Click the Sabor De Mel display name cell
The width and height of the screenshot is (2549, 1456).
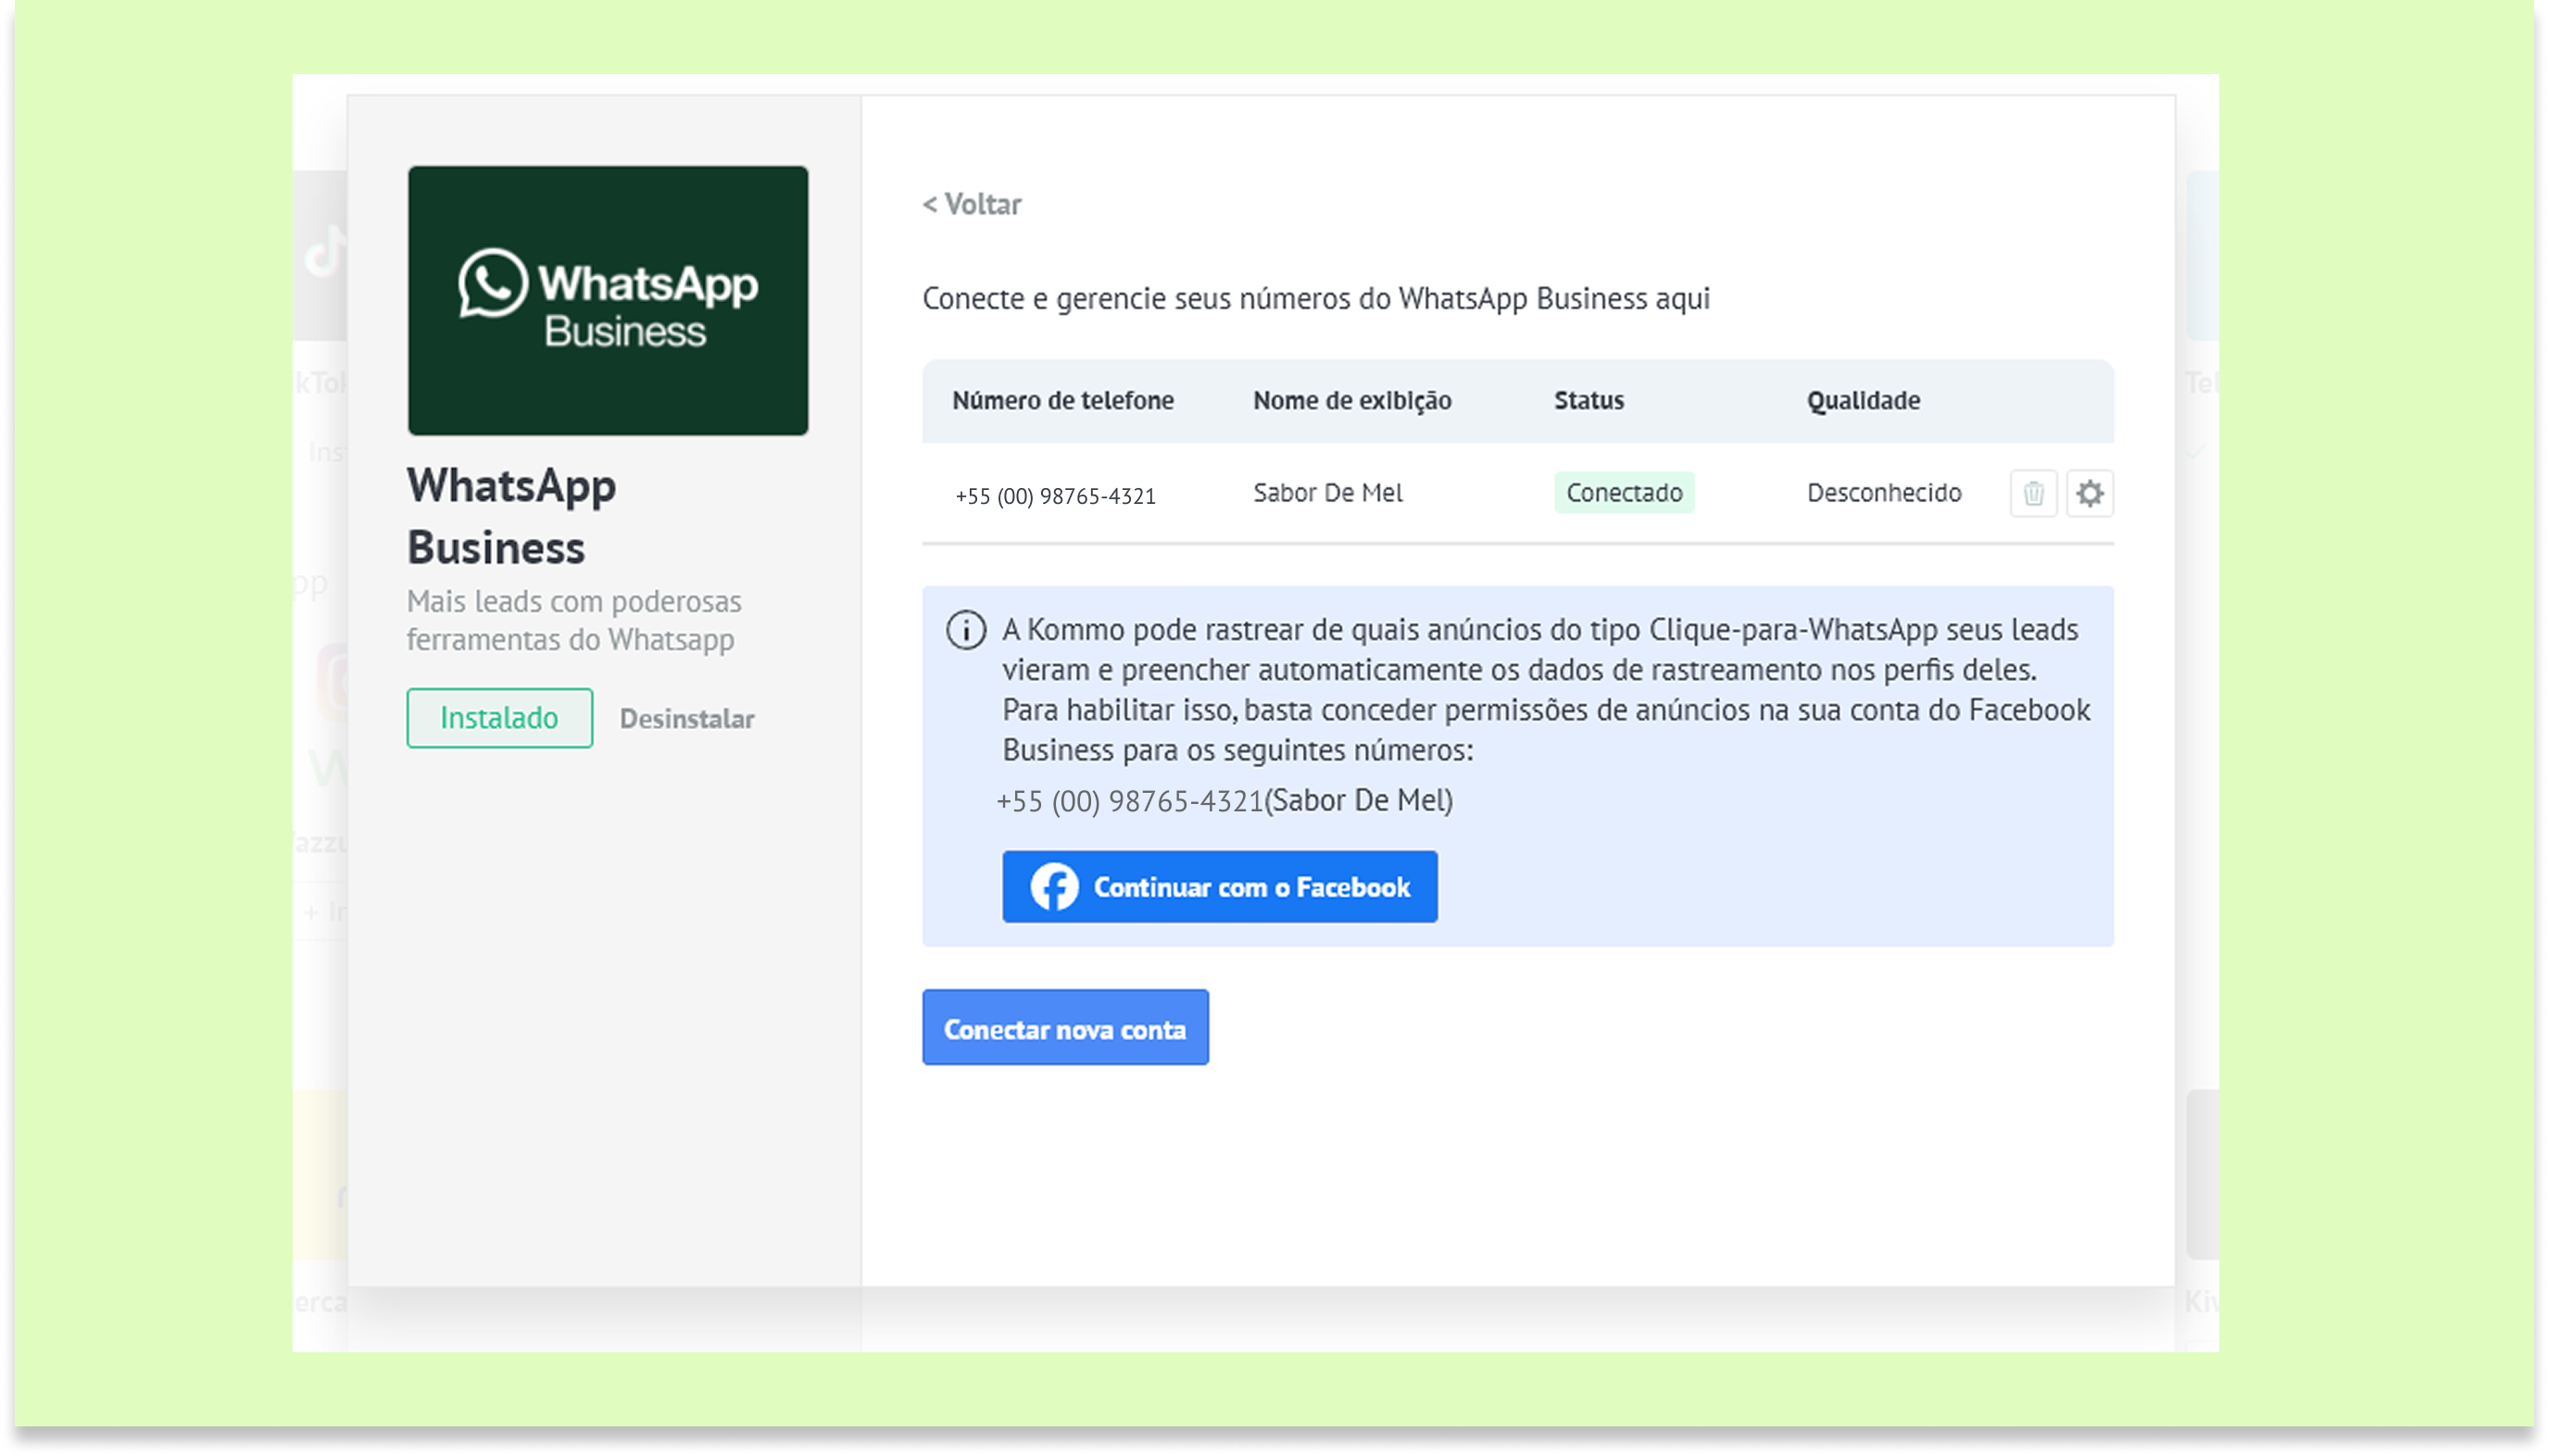[1327, 493]
